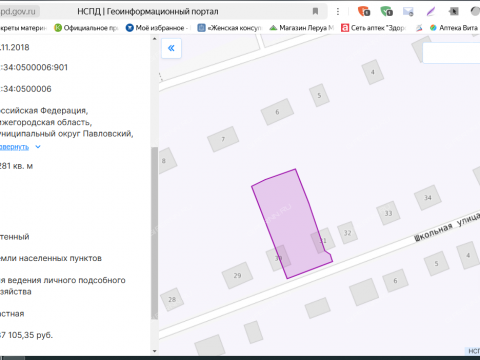Collapse the info panel with the double-chevron button

pos(171,48)
